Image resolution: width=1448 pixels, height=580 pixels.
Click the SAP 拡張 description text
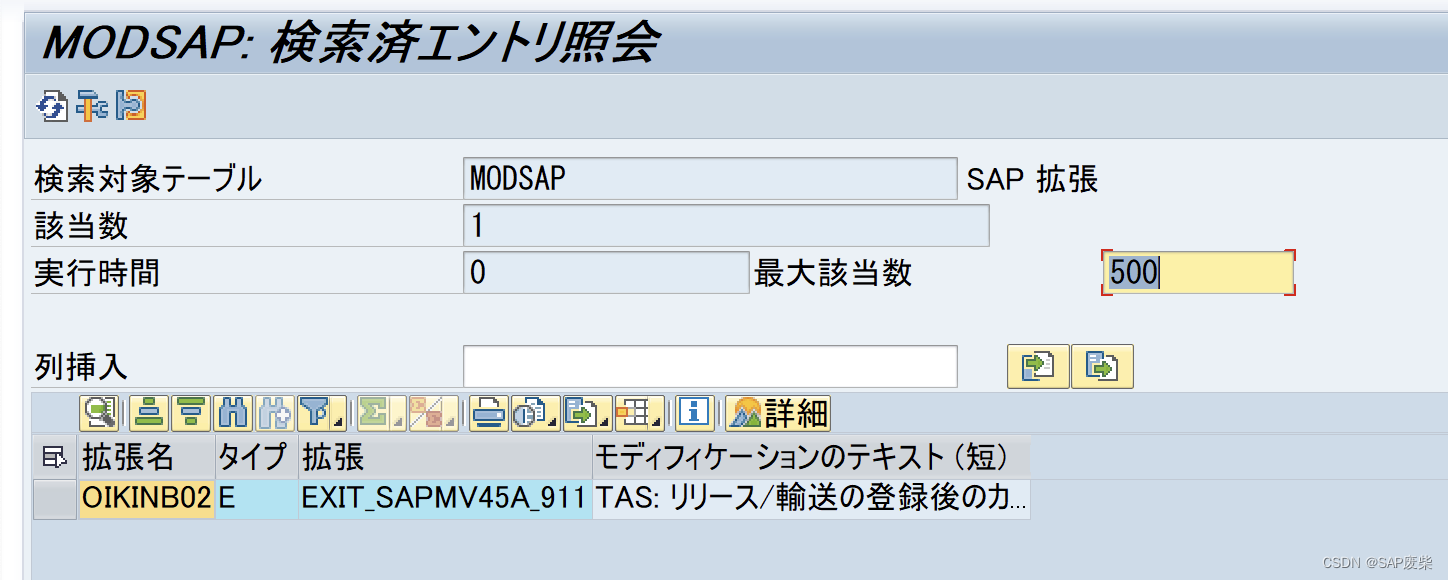coord(1032,180)
